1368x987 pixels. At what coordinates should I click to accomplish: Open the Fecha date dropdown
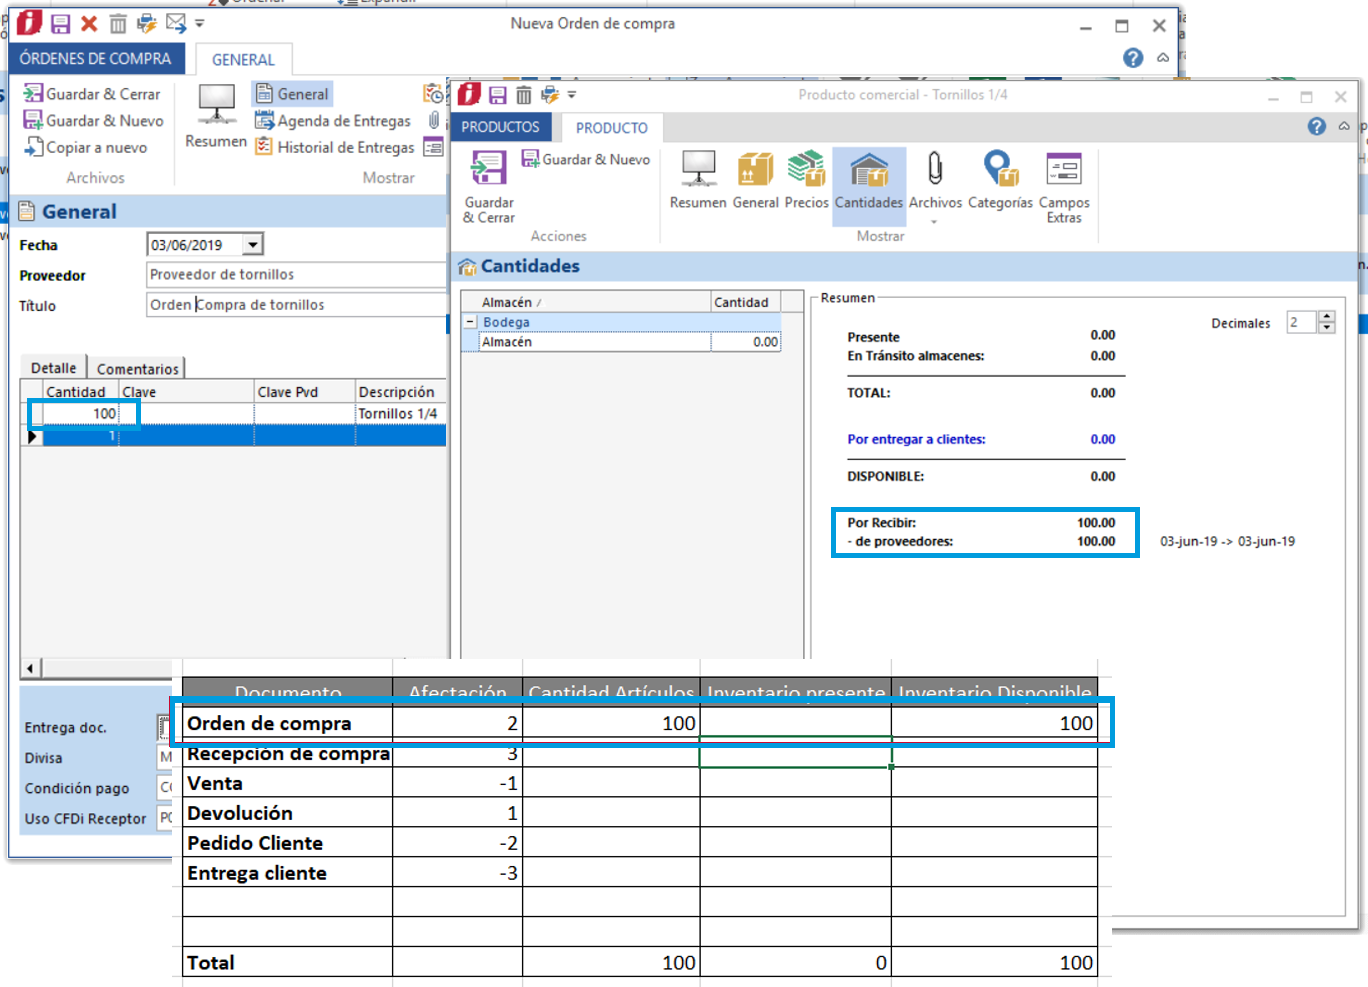253,245
